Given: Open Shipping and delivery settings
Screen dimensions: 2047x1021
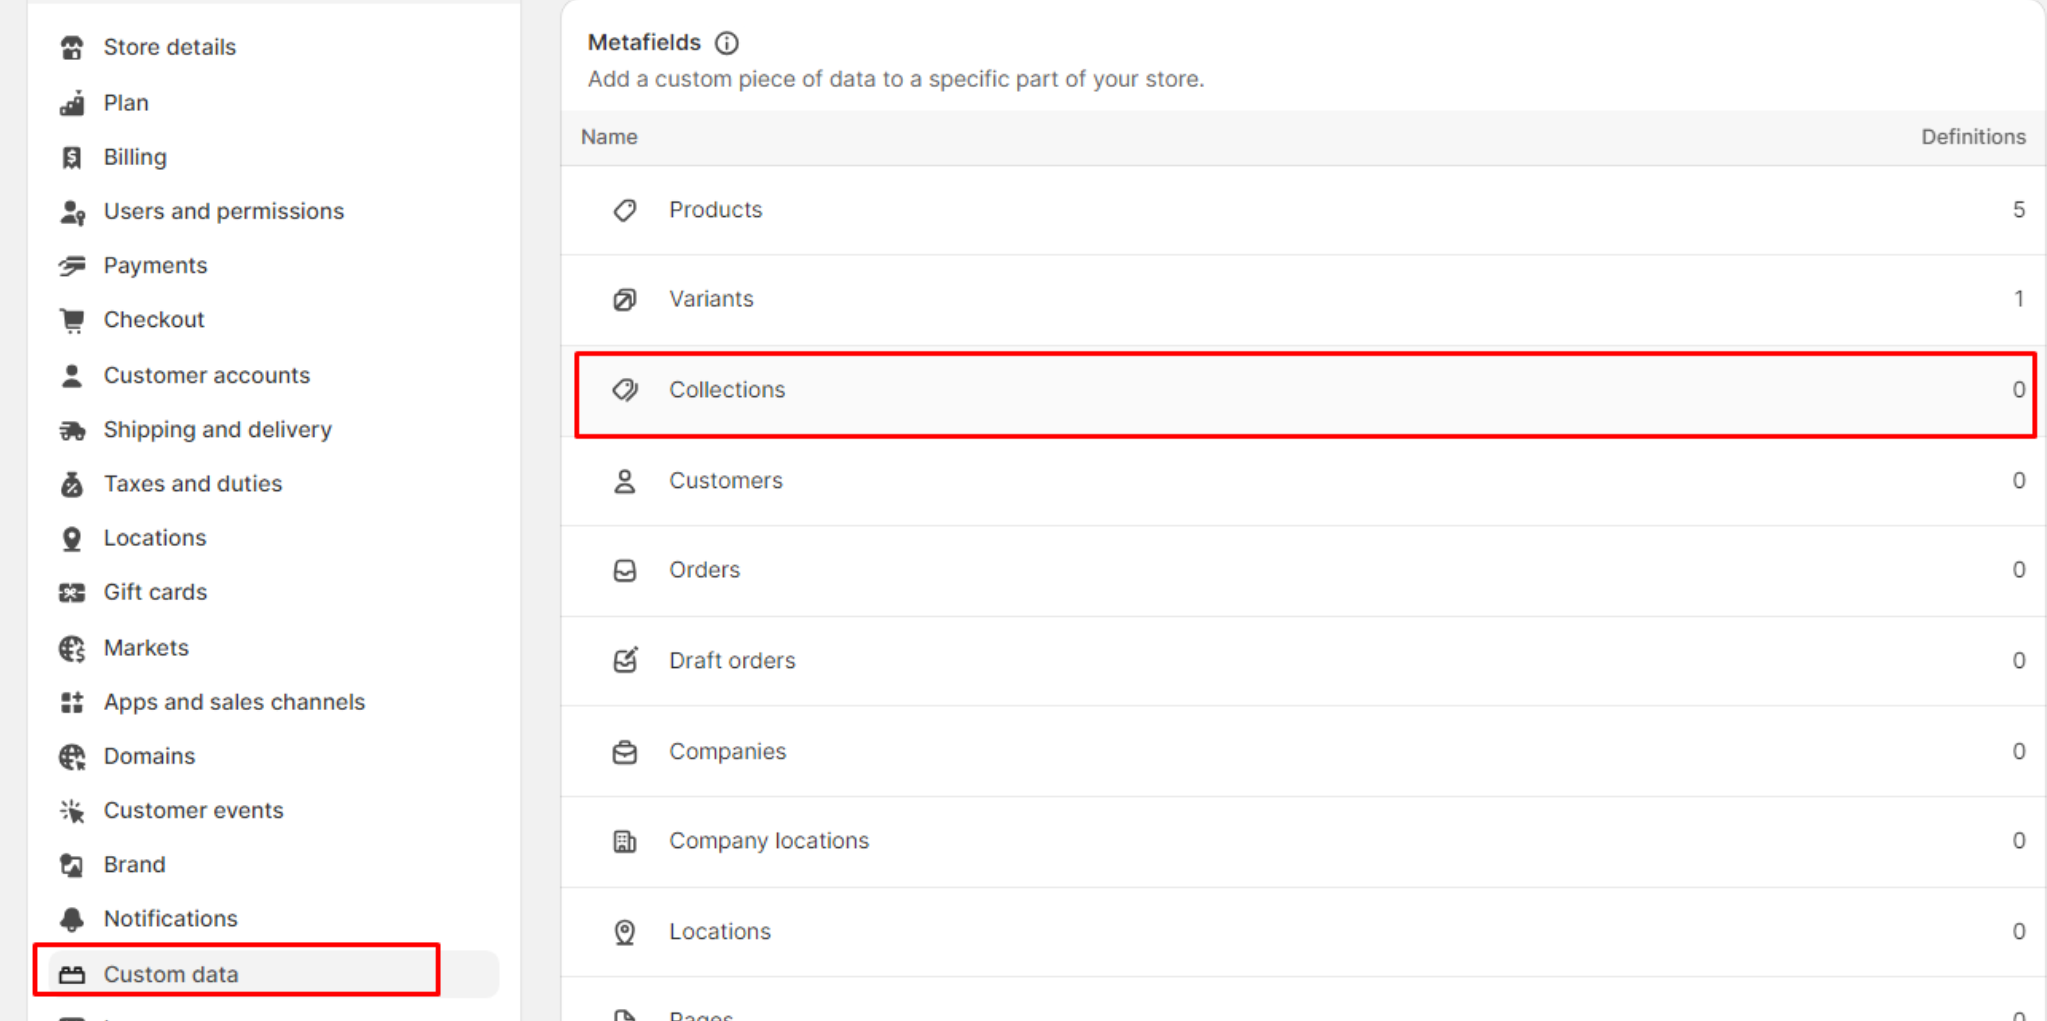Looking at the screenshot, I should click(x=218, y=430).
